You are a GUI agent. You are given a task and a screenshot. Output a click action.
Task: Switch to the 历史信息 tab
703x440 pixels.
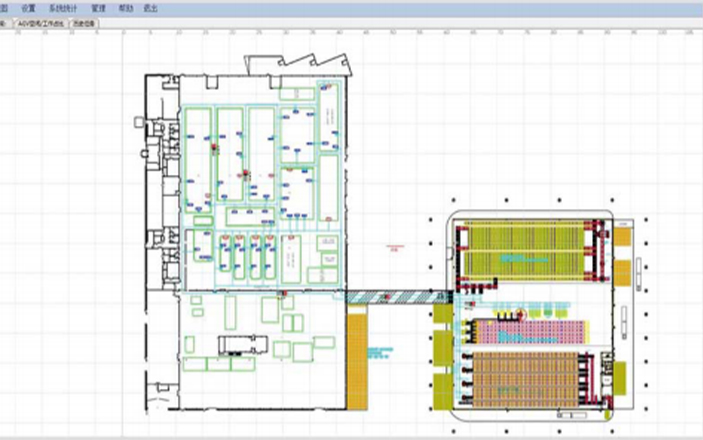pyautogui.click(x=85, y=20)
